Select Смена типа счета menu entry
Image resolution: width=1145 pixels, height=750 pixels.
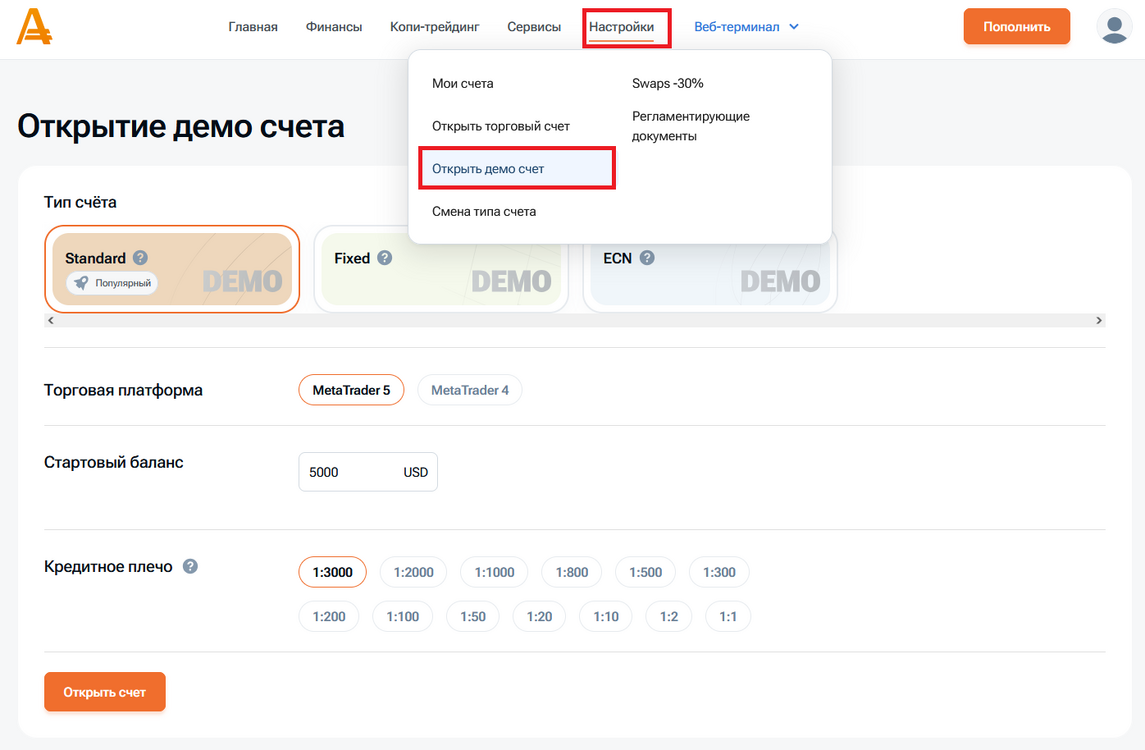(x=483, y=212)
